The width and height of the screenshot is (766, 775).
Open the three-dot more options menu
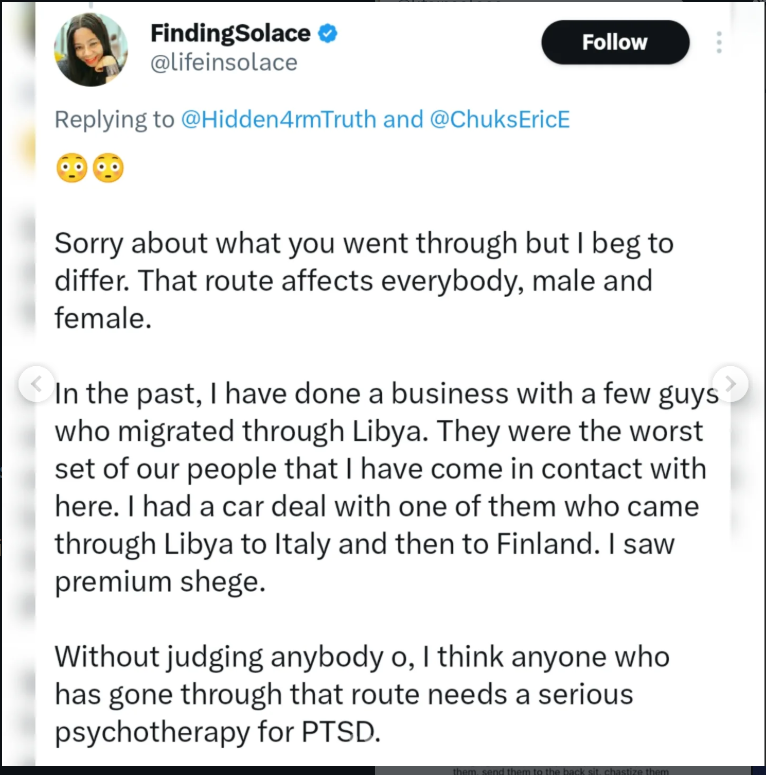click(719, 42)
